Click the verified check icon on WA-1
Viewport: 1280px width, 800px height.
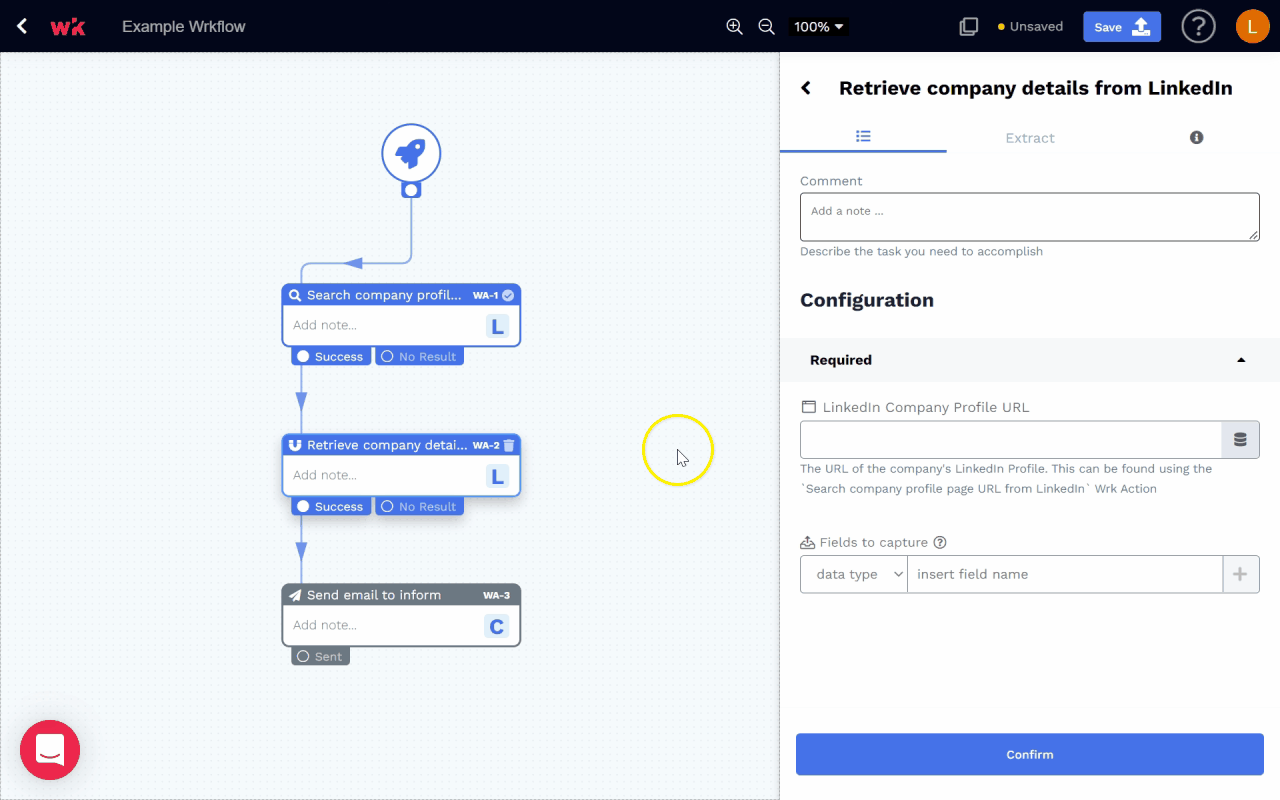(508, 295)
